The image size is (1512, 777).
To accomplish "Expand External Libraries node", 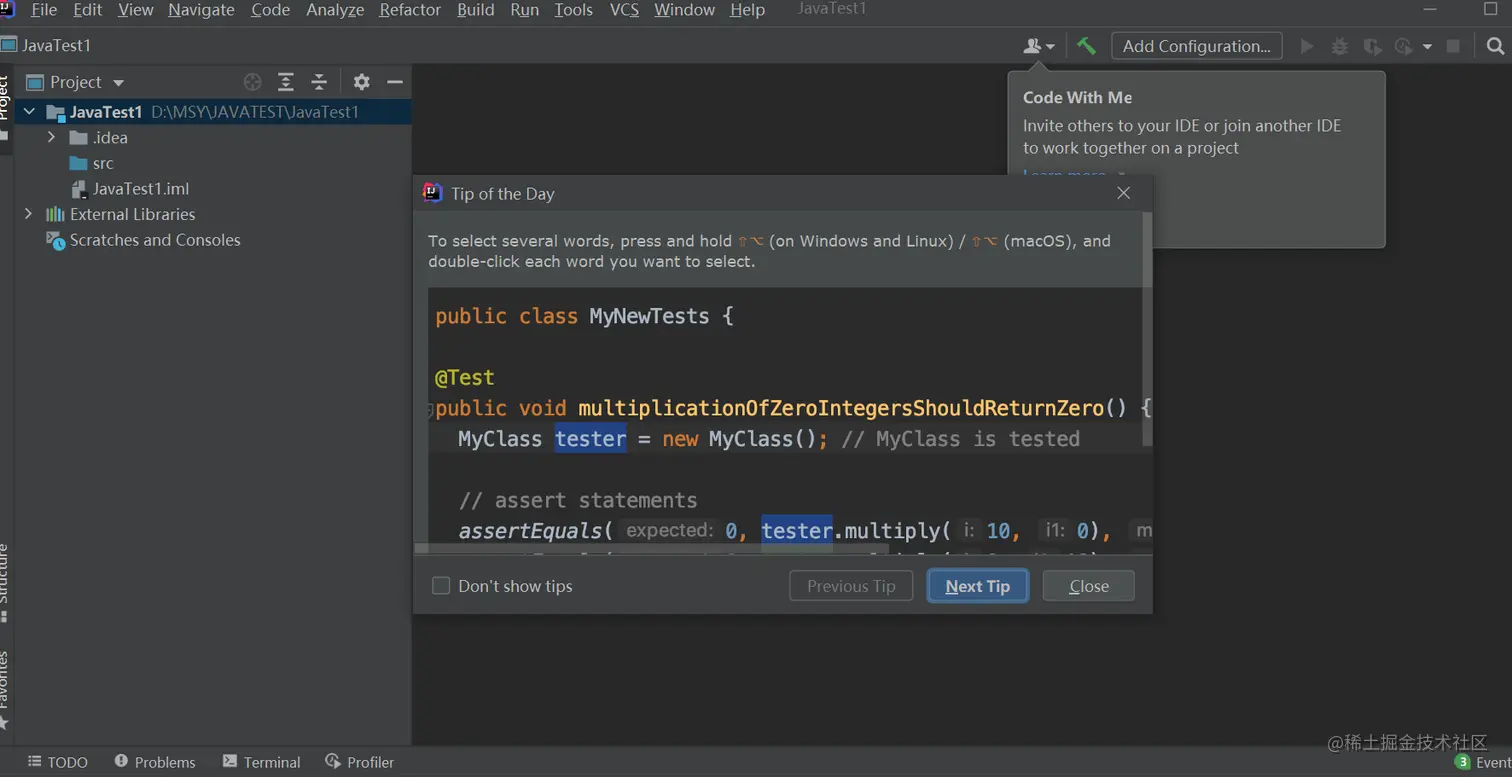I will (x=28, y=214).
